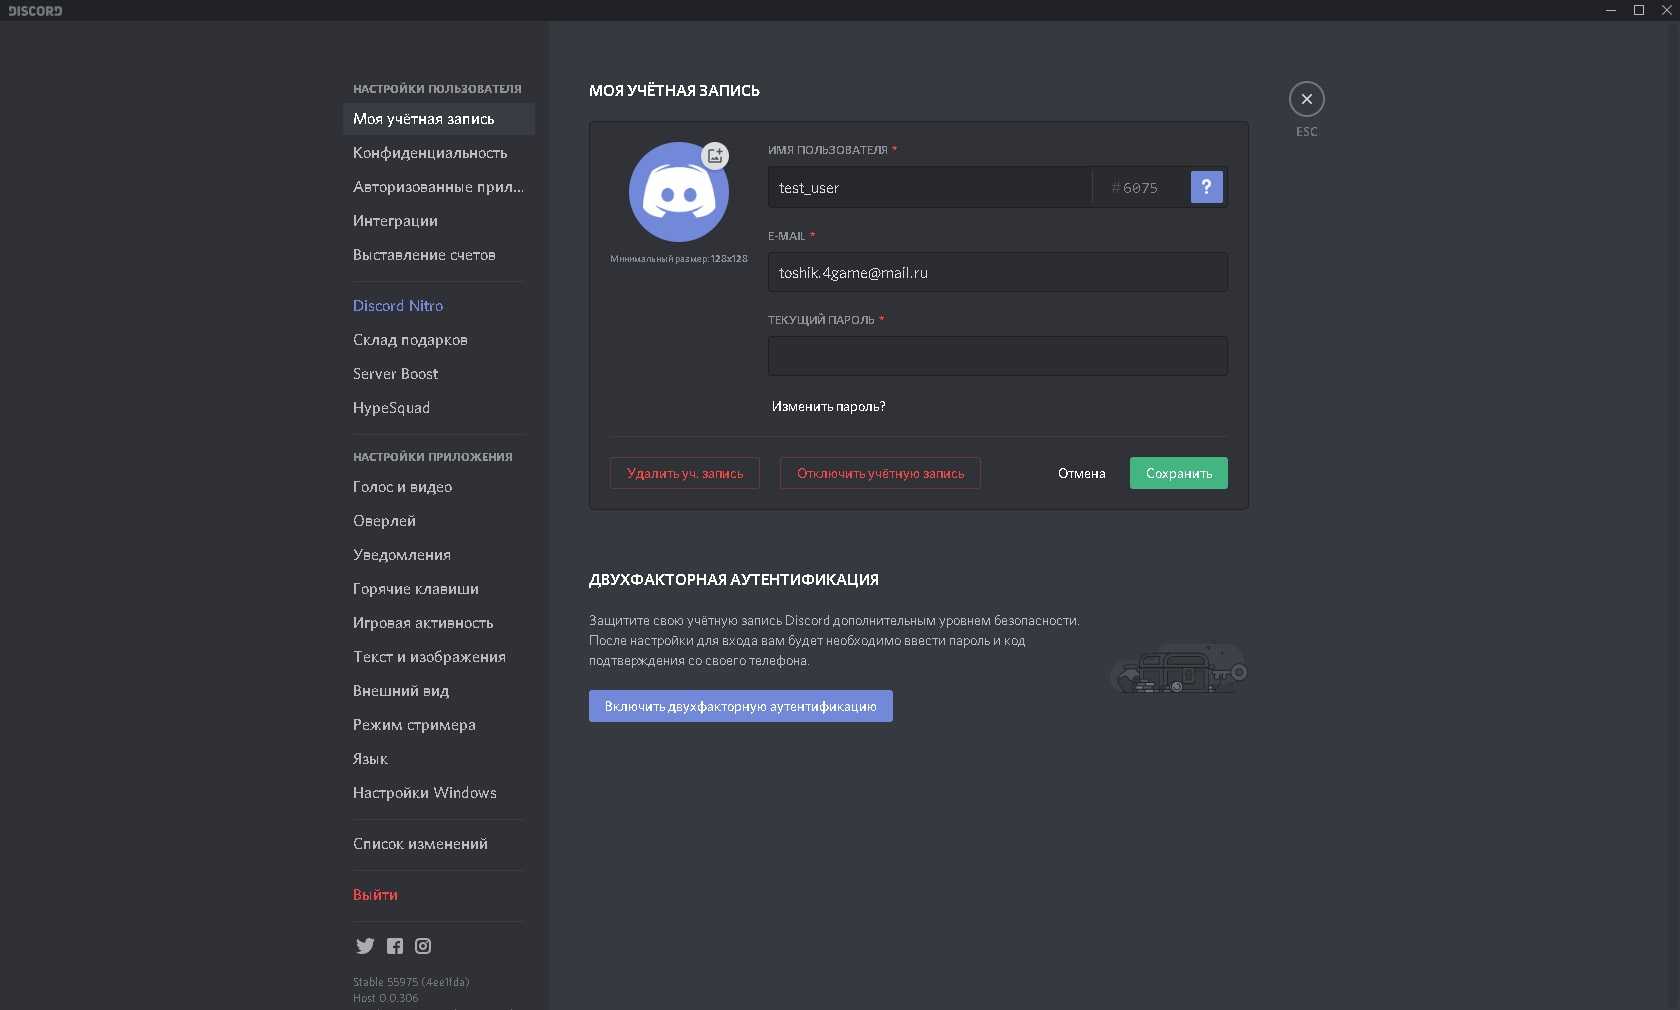The width and height of the screenshot is (1680, 1010).
Task: Click Включить двухфакторную аутентификацию button
Action: click(x=740, y=706)
